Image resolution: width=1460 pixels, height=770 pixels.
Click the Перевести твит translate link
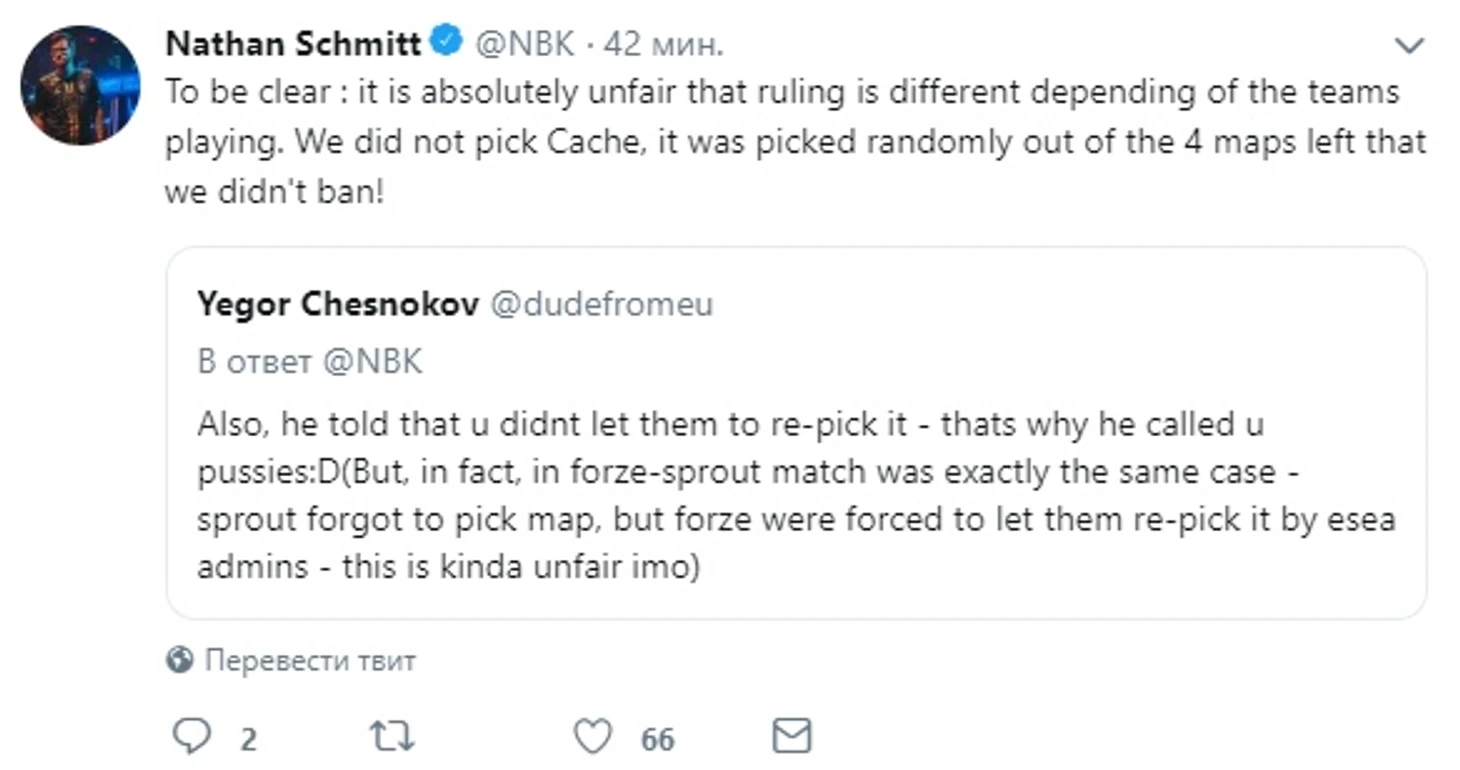(x=310, y=660)
